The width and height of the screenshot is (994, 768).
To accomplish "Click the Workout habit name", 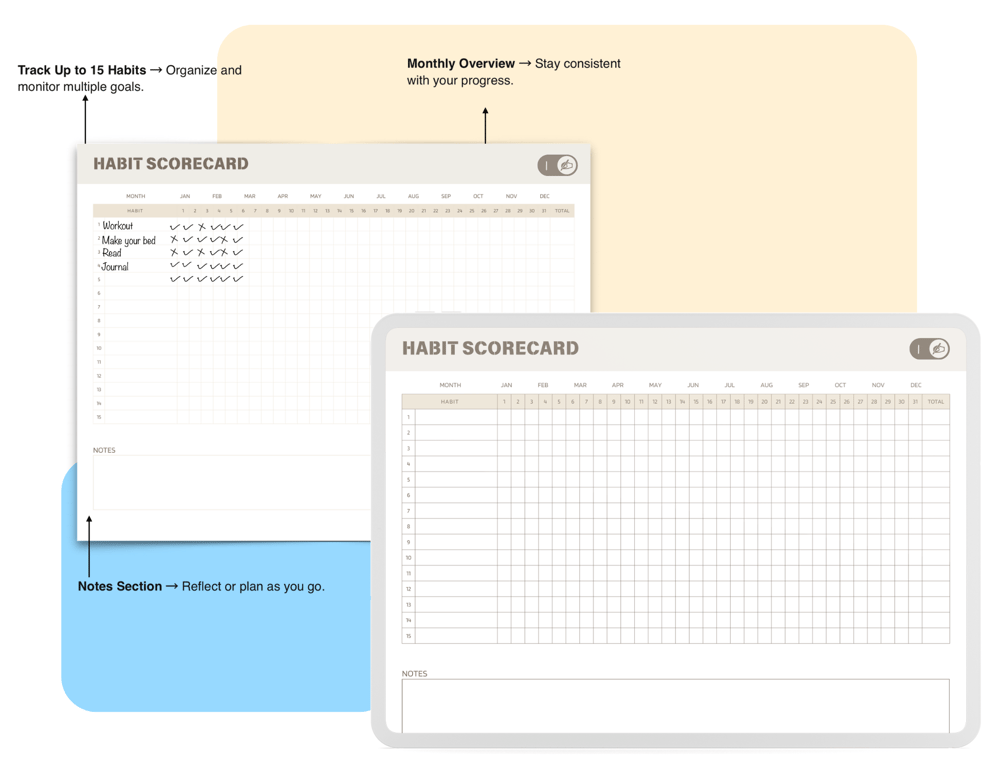I will [118, 226].
